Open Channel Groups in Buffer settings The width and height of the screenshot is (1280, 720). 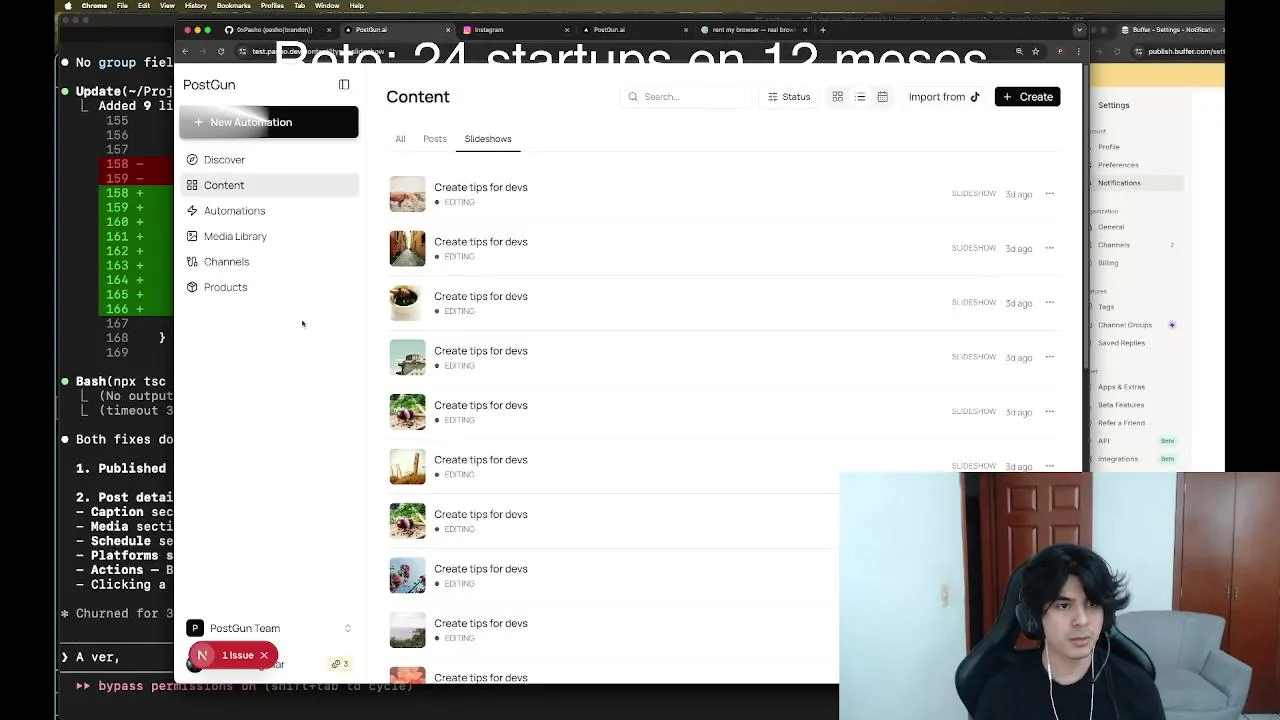pyautogui.click(x=1125, y=325)
